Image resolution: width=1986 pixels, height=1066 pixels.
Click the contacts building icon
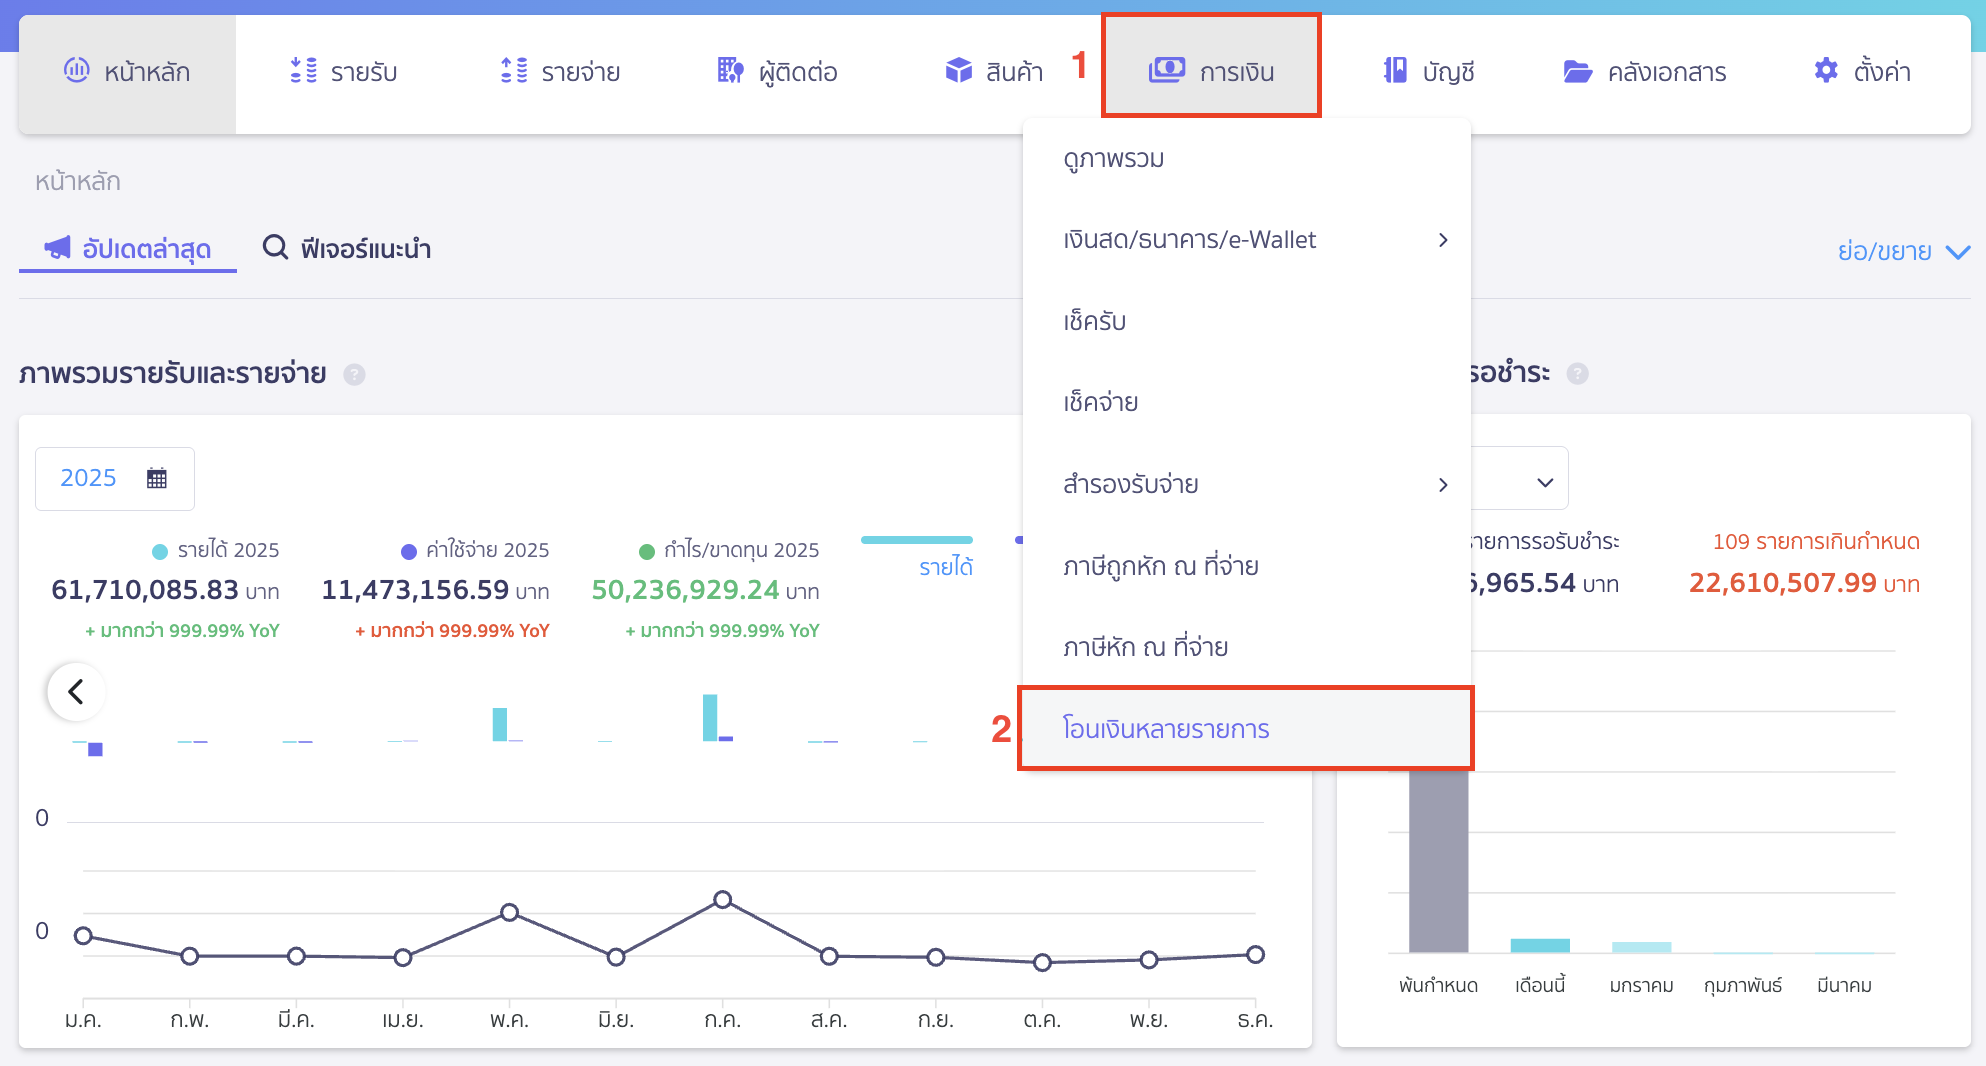point(730,70)
